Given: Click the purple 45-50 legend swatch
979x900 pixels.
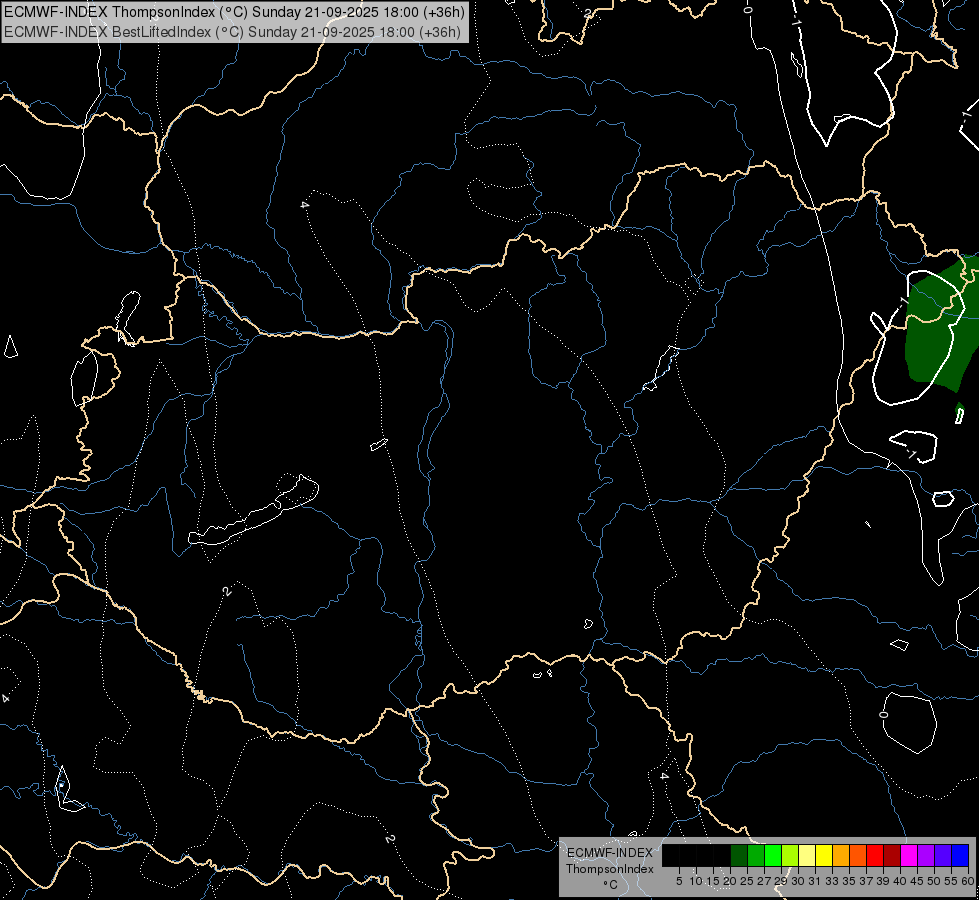Looking at the screenshot, I should coord(926,855).
